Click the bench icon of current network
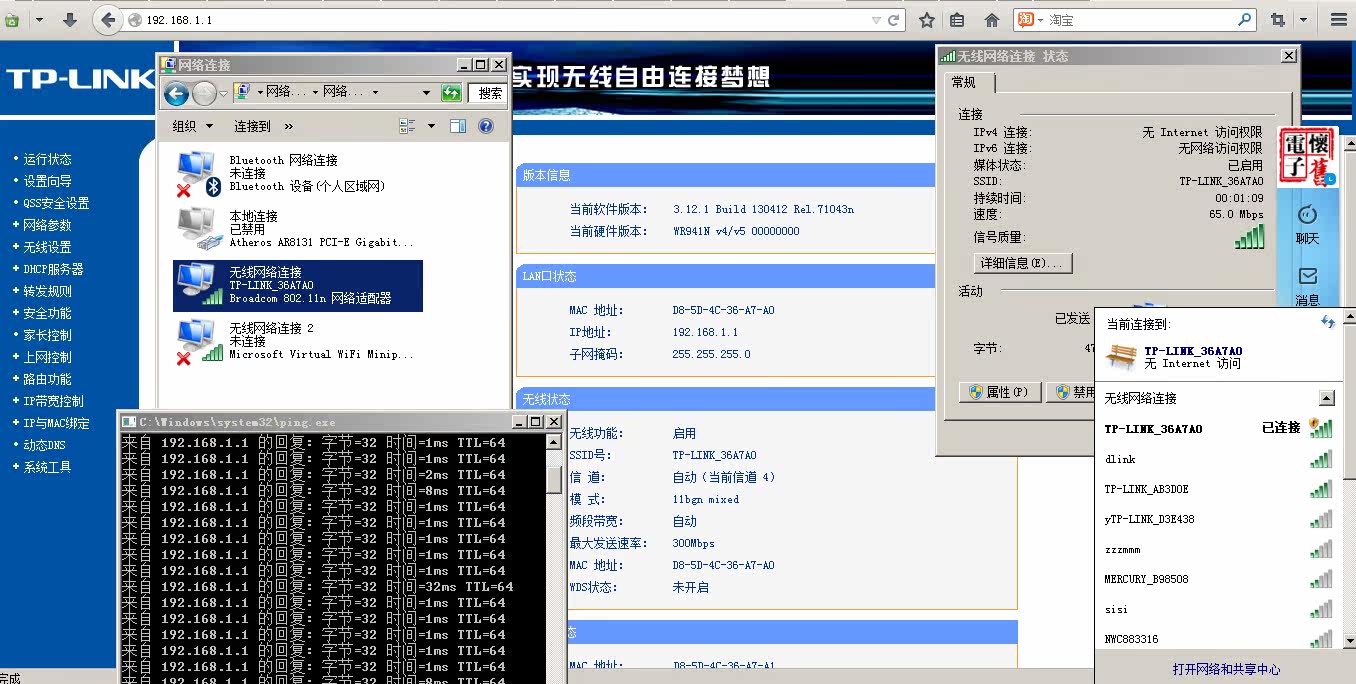Screen dimensions: 1356x684 point(1121,356)
